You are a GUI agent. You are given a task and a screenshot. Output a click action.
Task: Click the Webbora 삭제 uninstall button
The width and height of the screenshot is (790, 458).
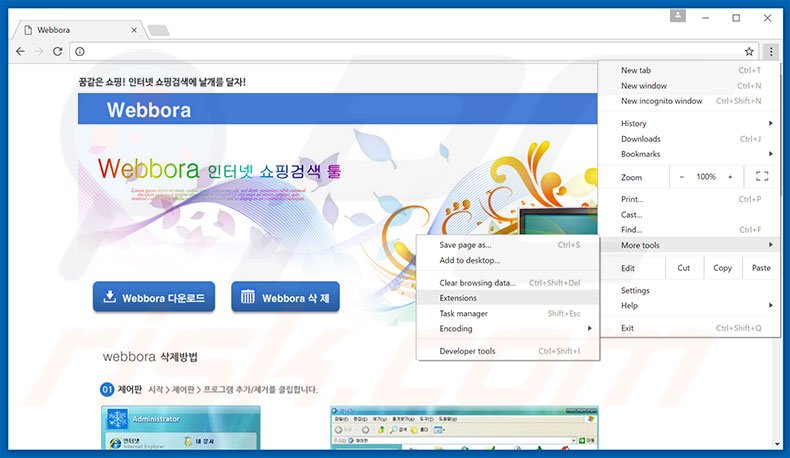285,297
